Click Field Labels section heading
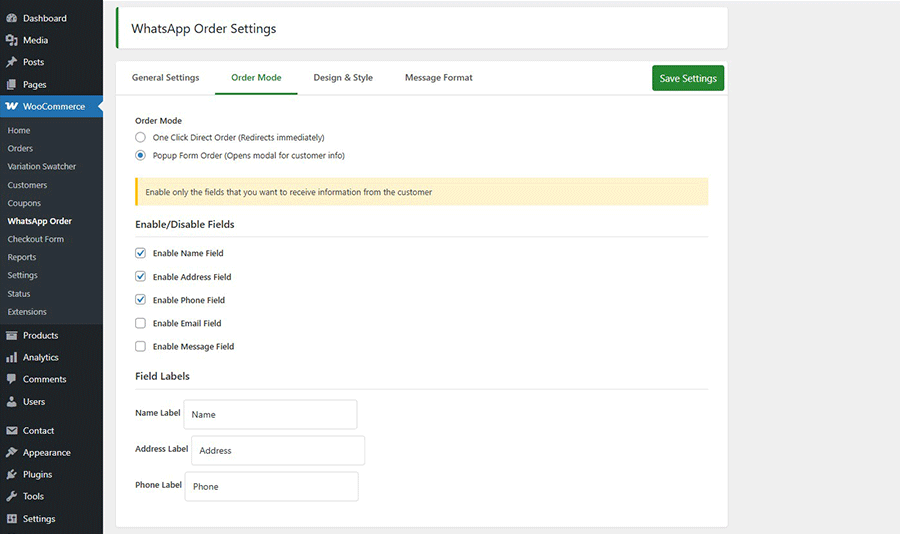 pos(162,376)
